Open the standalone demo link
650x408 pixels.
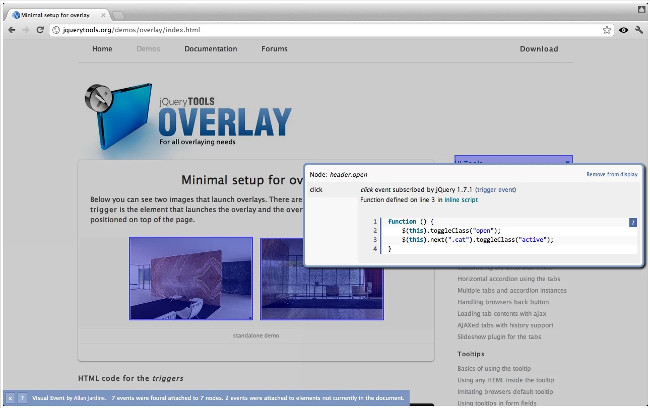[256, 335]
